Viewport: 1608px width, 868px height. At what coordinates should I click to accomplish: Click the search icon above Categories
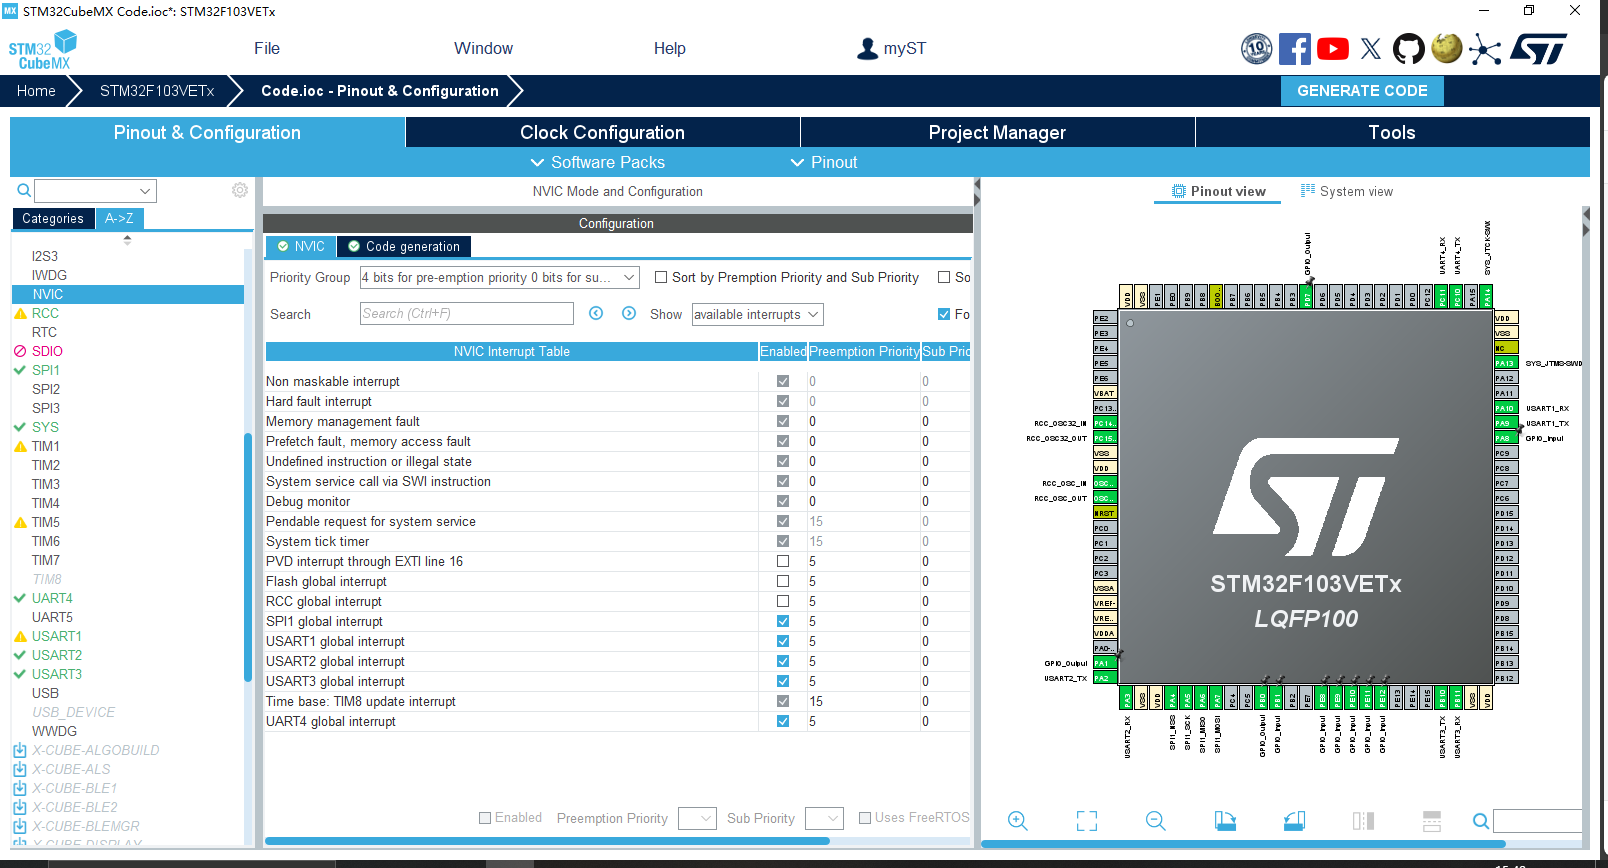coord(24,190)
